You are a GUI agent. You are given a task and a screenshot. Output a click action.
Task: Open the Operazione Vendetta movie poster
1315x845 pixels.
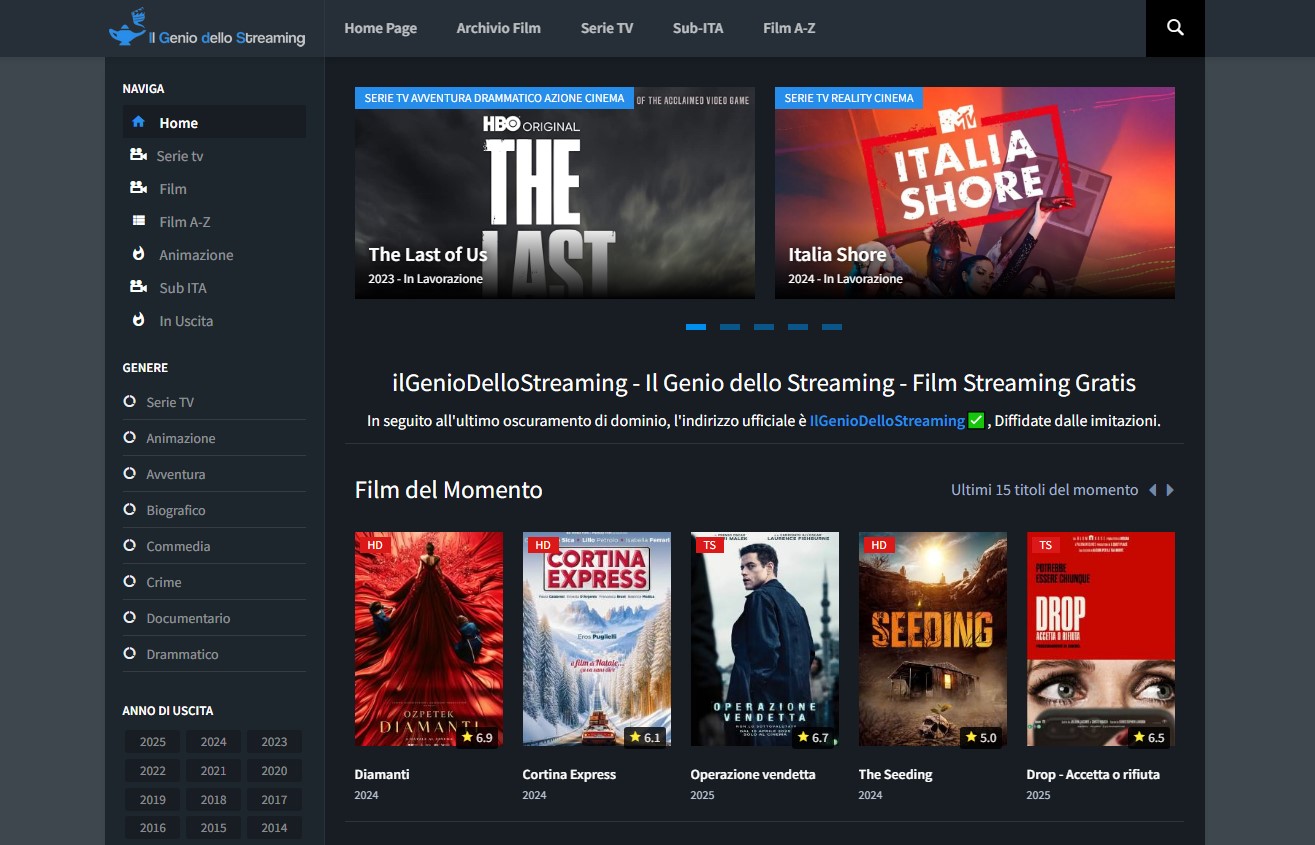tap(765, 639)
